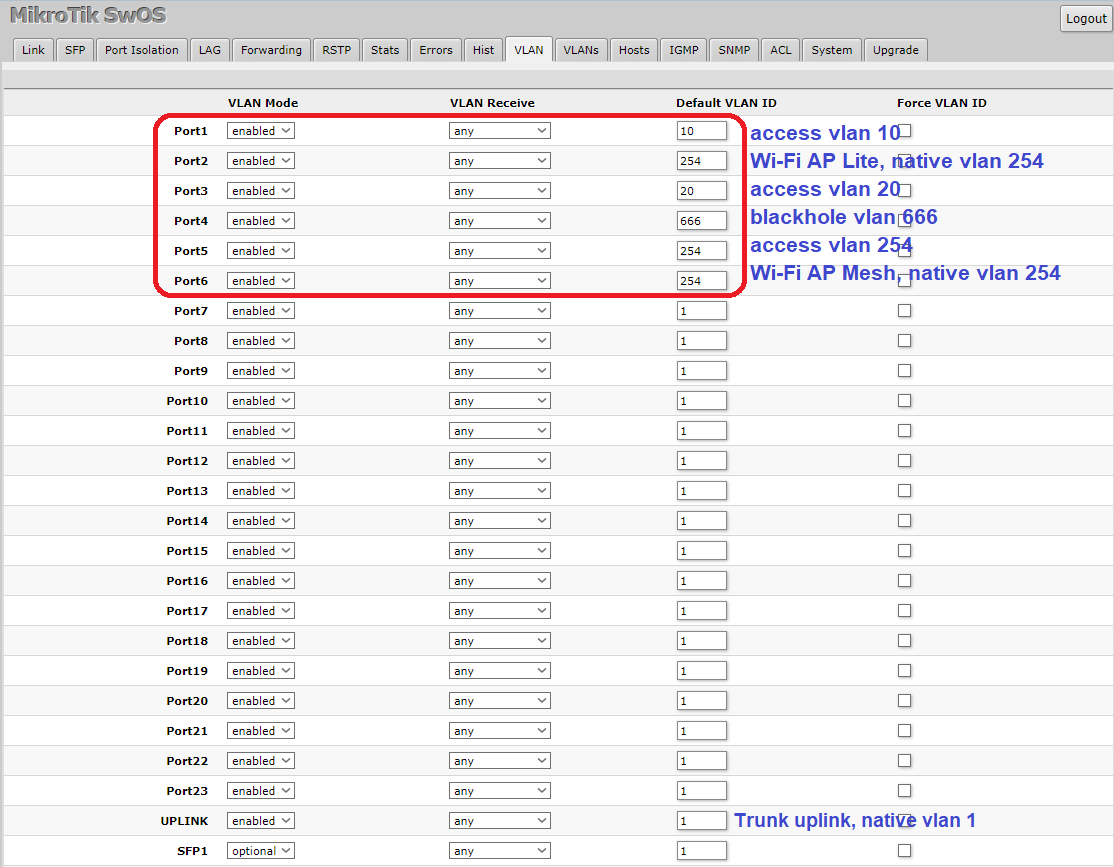Open the Link tab
The image size is (1114, 867).
pyautogui.click(x=33, y=50)
